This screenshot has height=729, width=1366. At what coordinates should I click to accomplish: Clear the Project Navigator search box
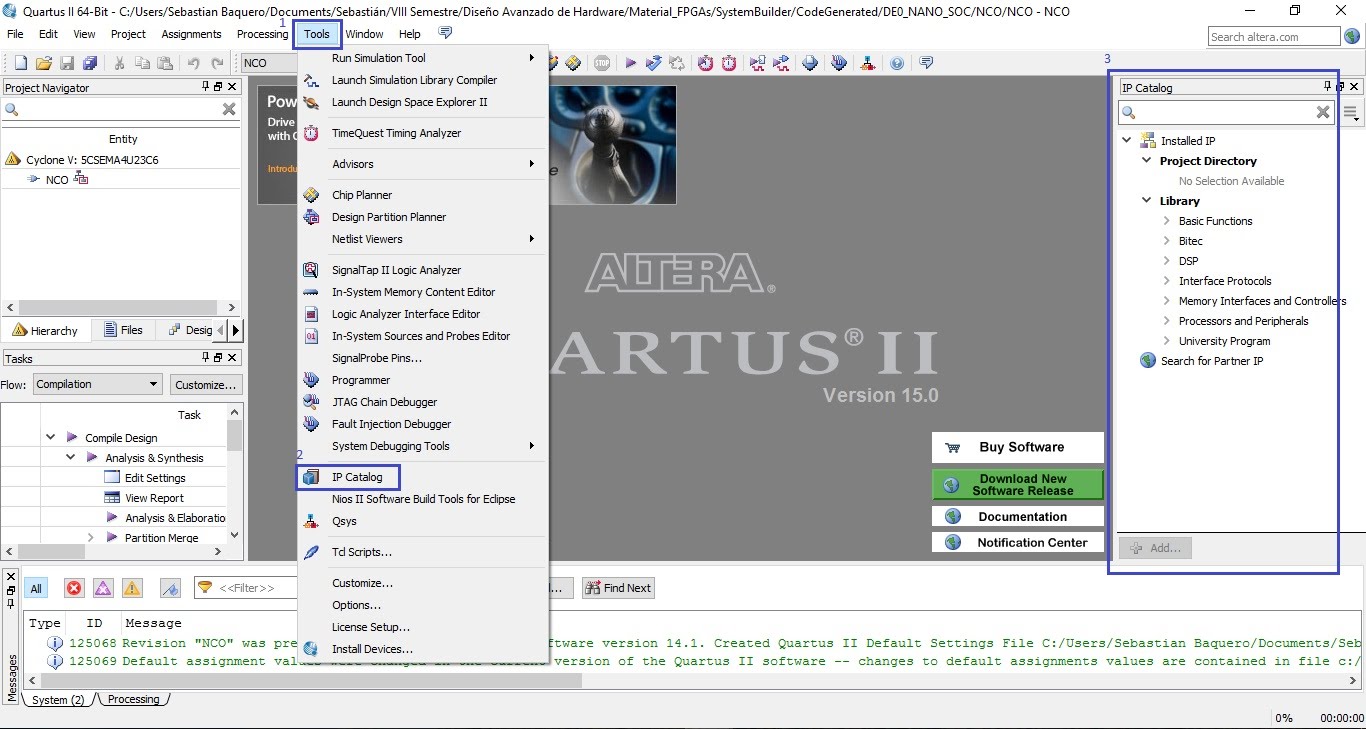coord(229,109)
